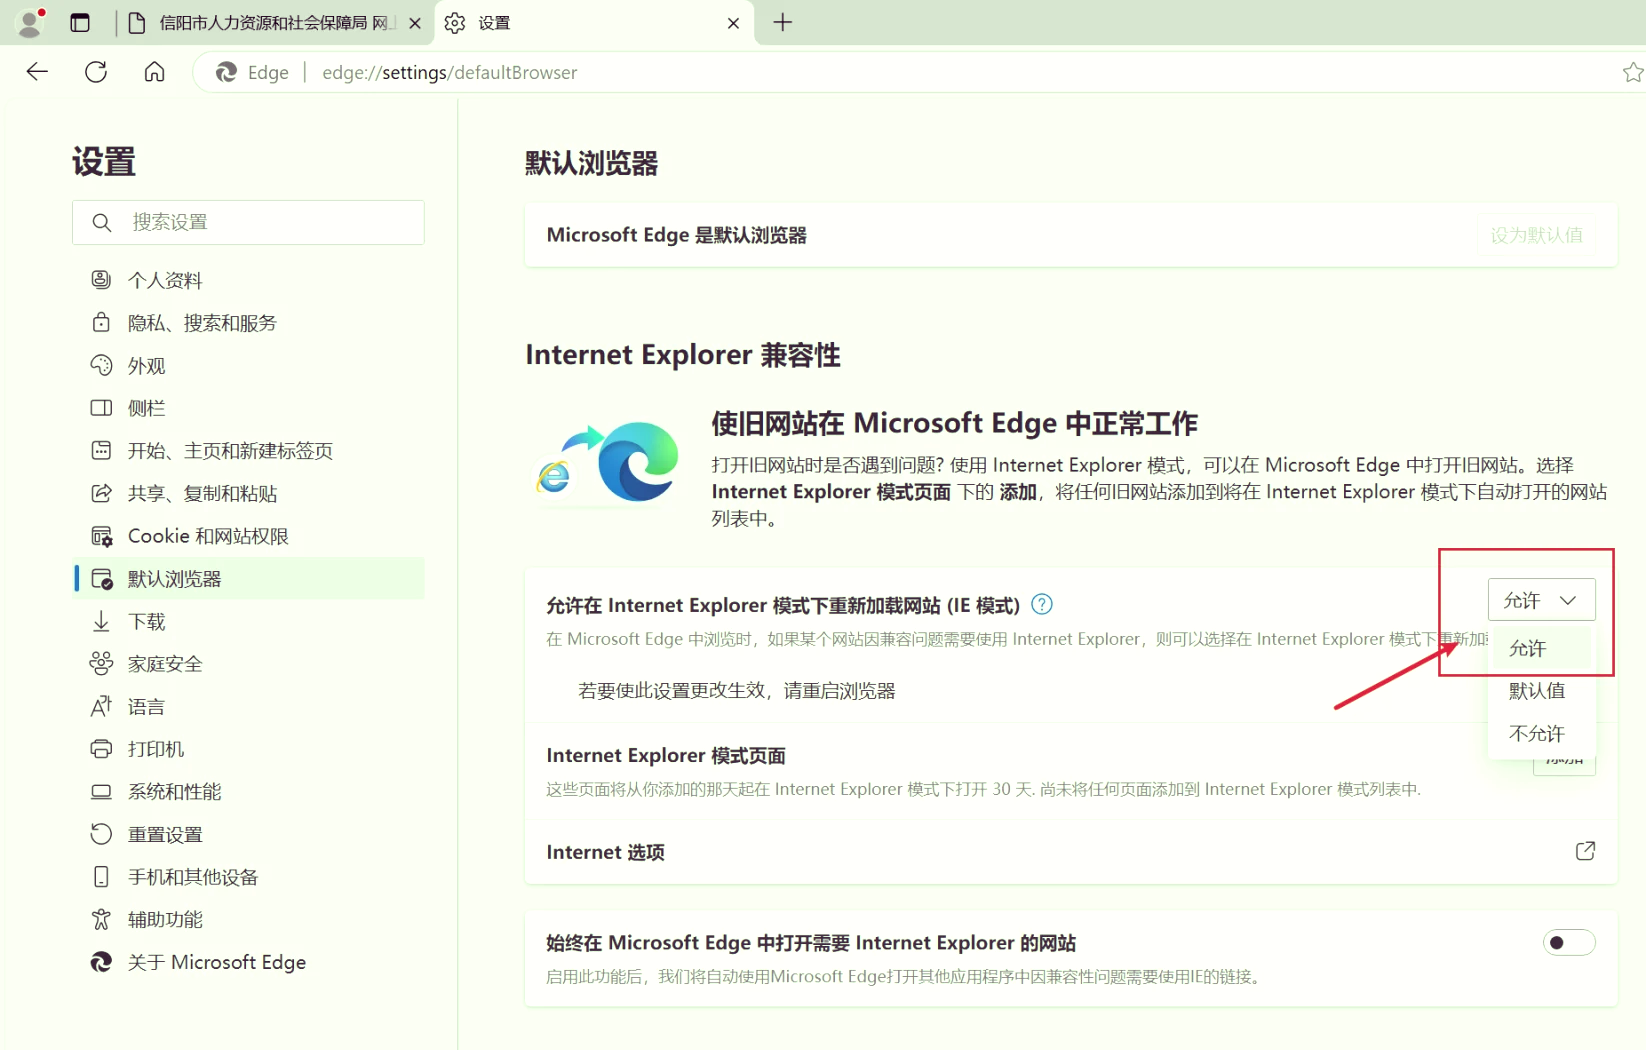
Task: Open 下载 settings
Action: click(x=249, y=621)
